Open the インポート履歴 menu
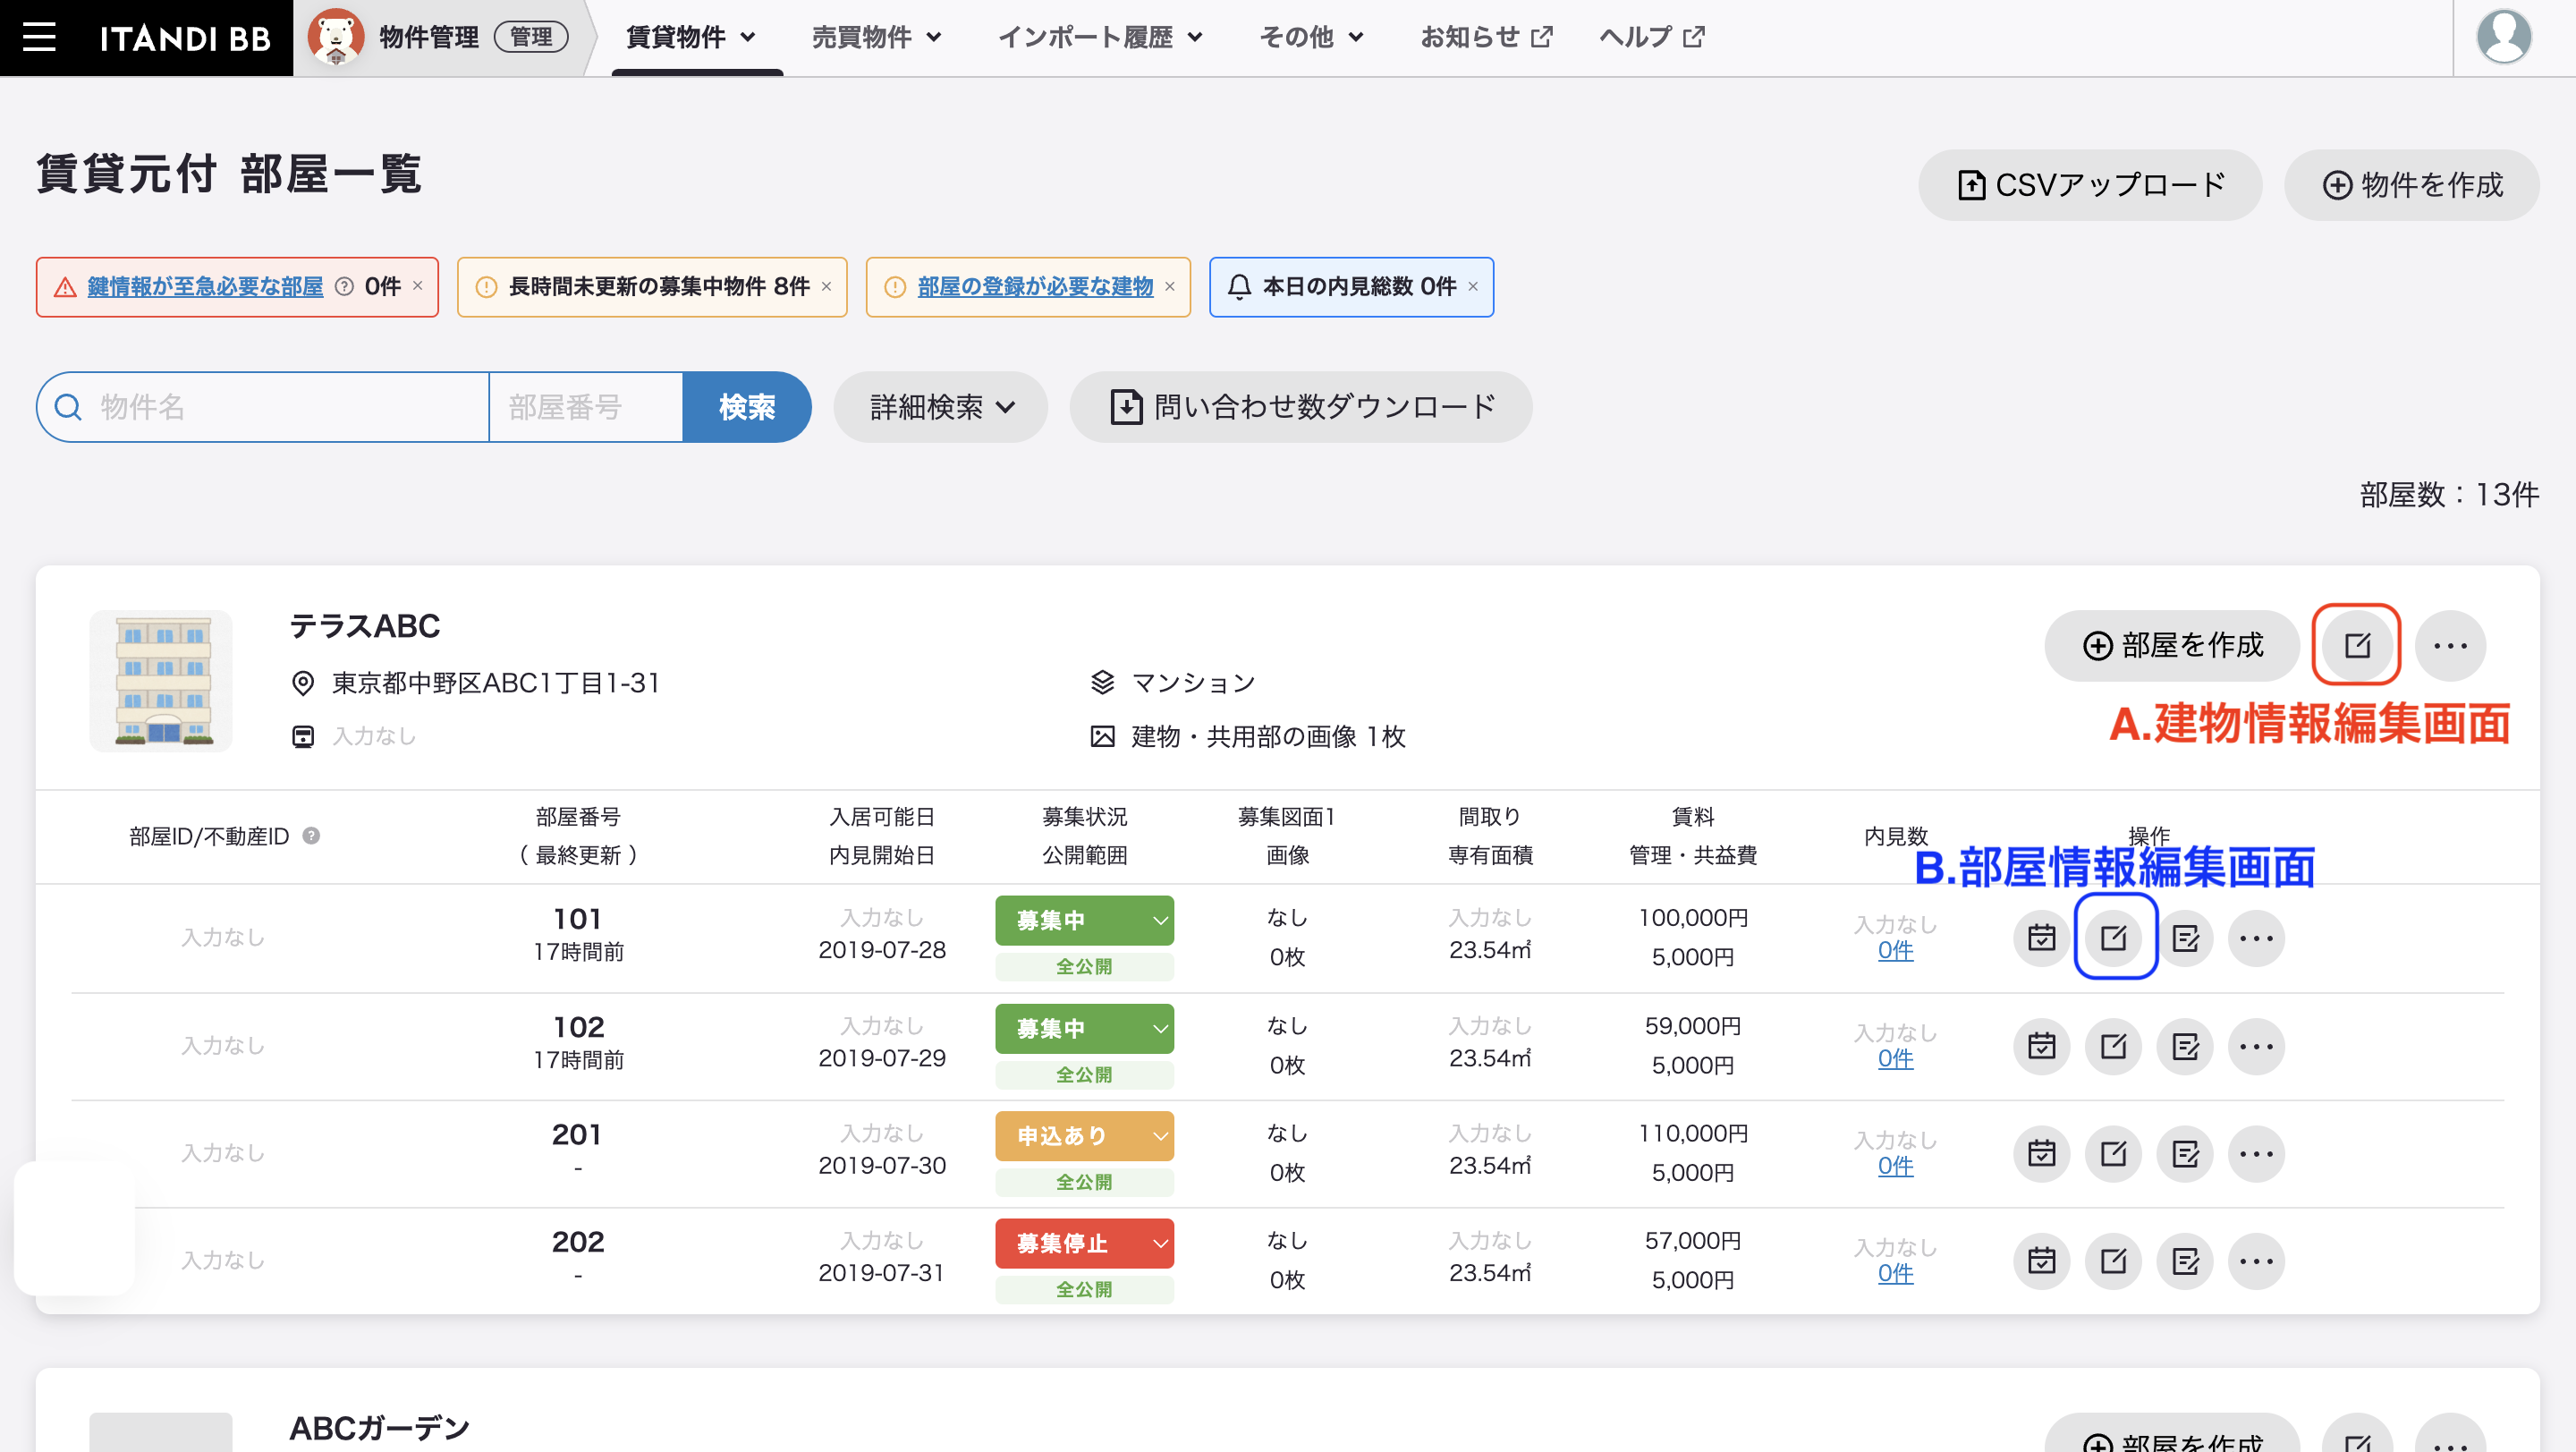The width and height of the screenshot is (2576, 1452). point(1101,37)
